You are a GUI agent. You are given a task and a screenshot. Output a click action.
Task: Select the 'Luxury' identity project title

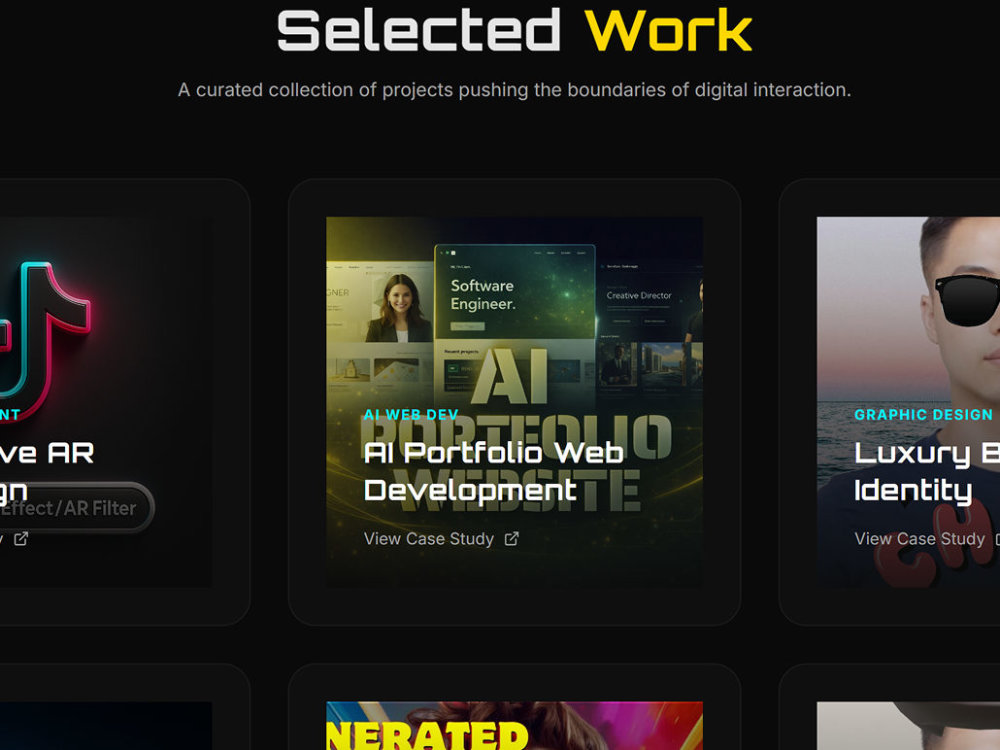(x=927, y=471)
